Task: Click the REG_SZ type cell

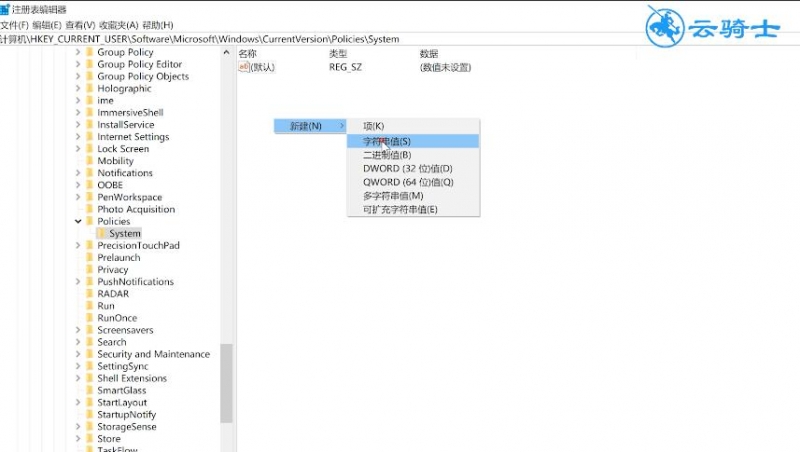Action: coord(345,67)
